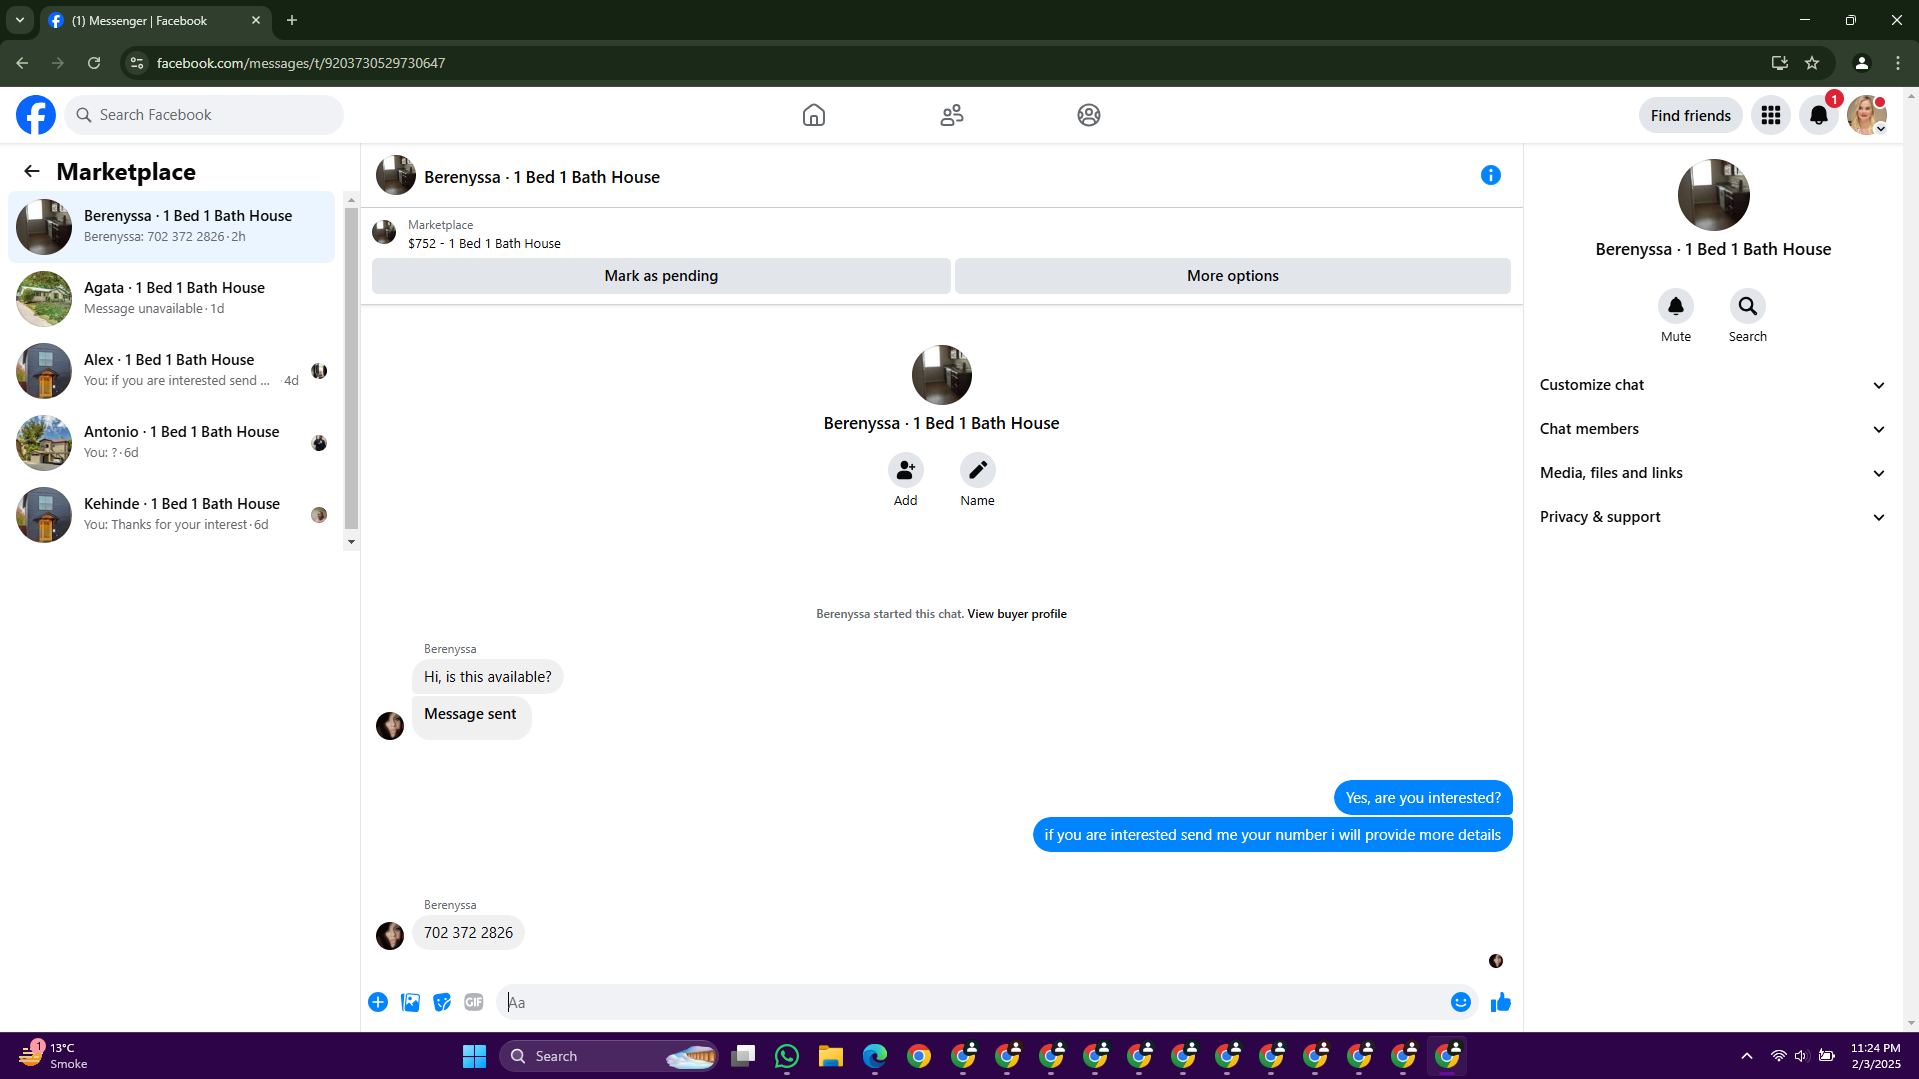Search in conversation using magnifier icon
Screen dimensions: 1919x1079
[x=1748, y=306]
